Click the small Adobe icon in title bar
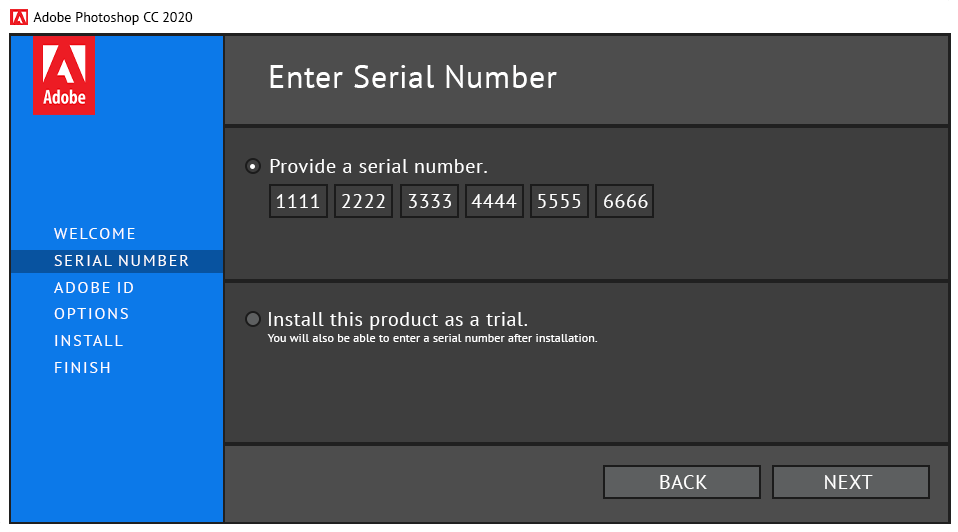 (x=19, y=17)
